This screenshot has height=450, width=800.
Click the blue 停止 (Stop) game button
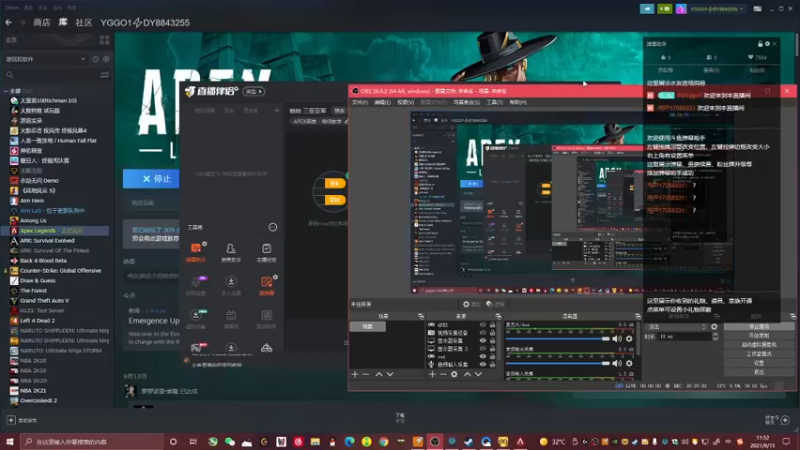click(x=152, y=179)
